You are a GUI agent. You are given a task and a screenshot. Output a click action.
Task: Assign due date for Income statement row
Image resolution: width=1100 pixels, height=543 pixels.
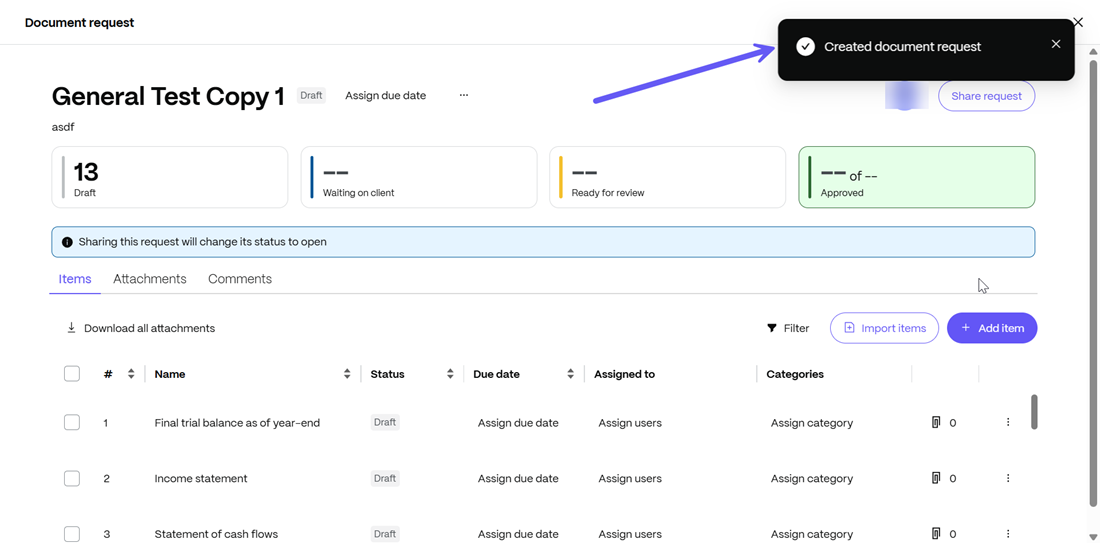click(518, 478)
